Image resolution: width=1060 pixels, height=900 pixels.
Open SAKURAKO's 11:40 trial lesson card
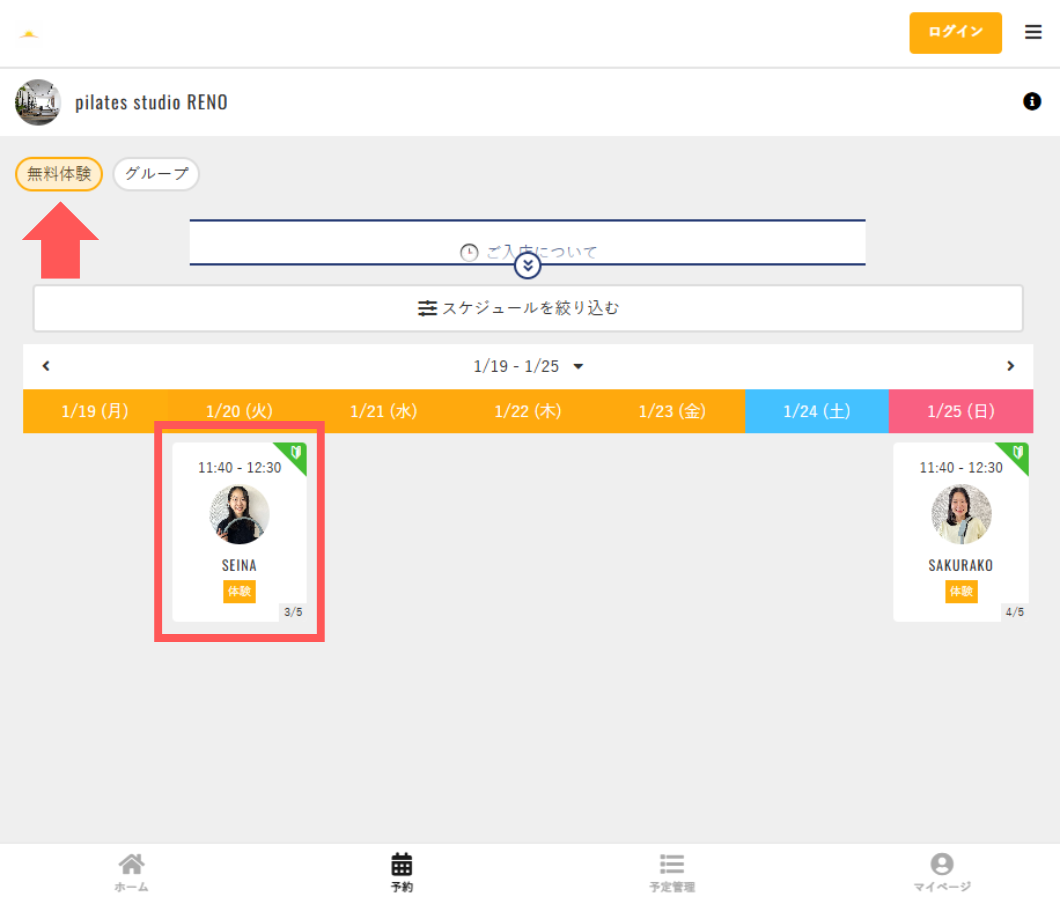pos(960,532)
